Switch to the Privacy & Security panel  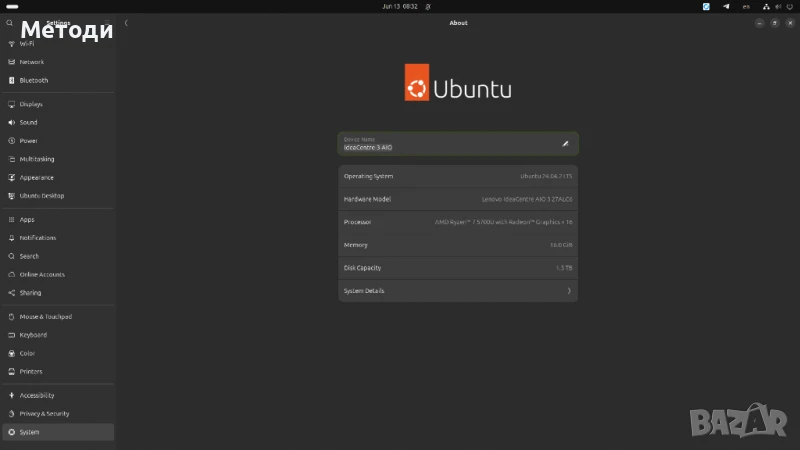coord(44,413)
